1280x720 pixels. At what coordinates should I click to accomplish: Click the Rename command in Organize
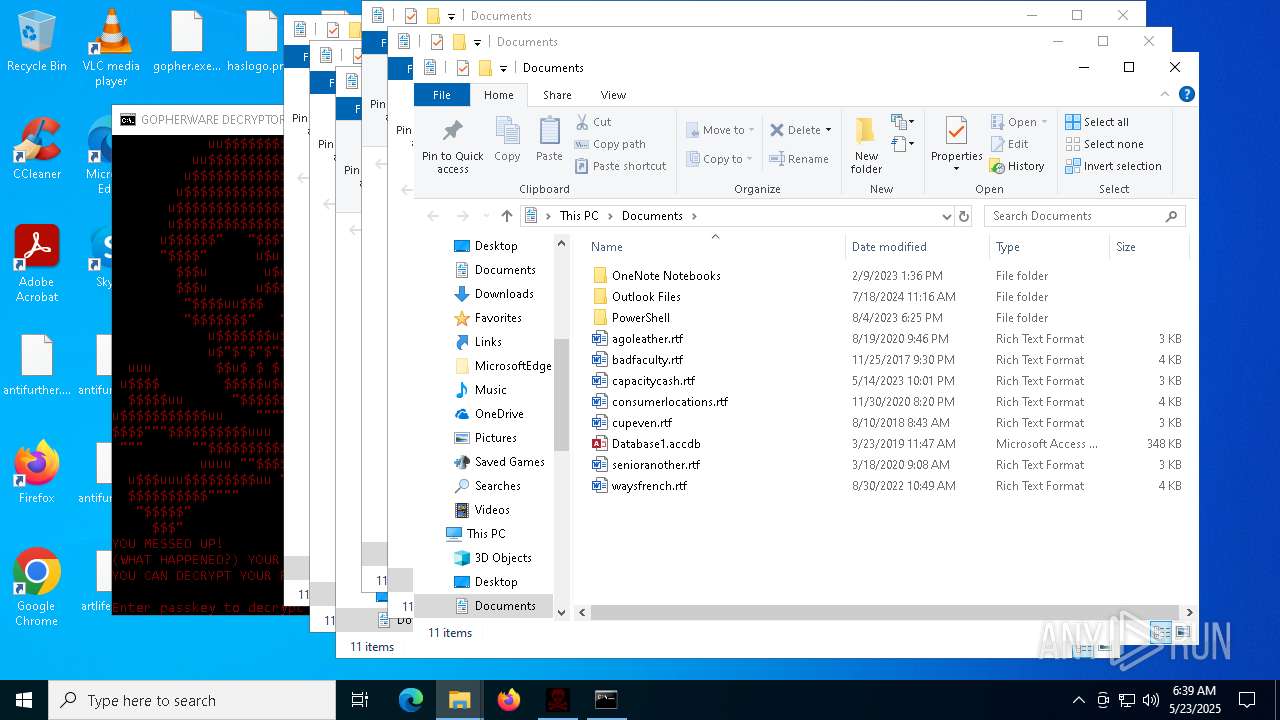point(799,159)
